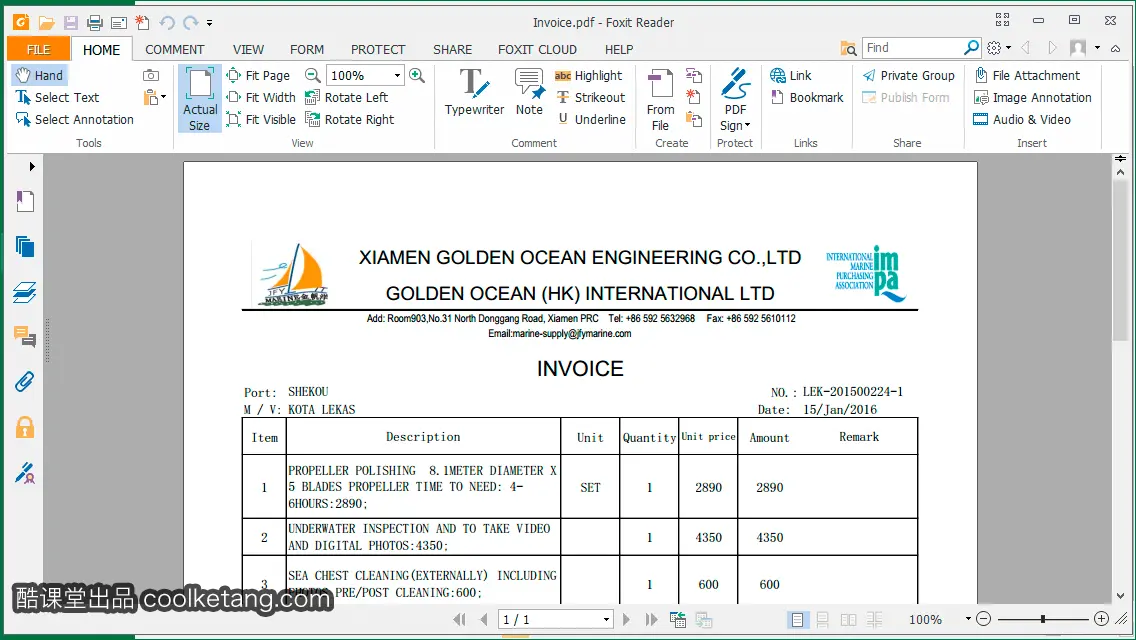The width and height of the screenshot is (1136, 640).
Task: Take a snapshot with the camera icon
Action: [x=151, y=75]
